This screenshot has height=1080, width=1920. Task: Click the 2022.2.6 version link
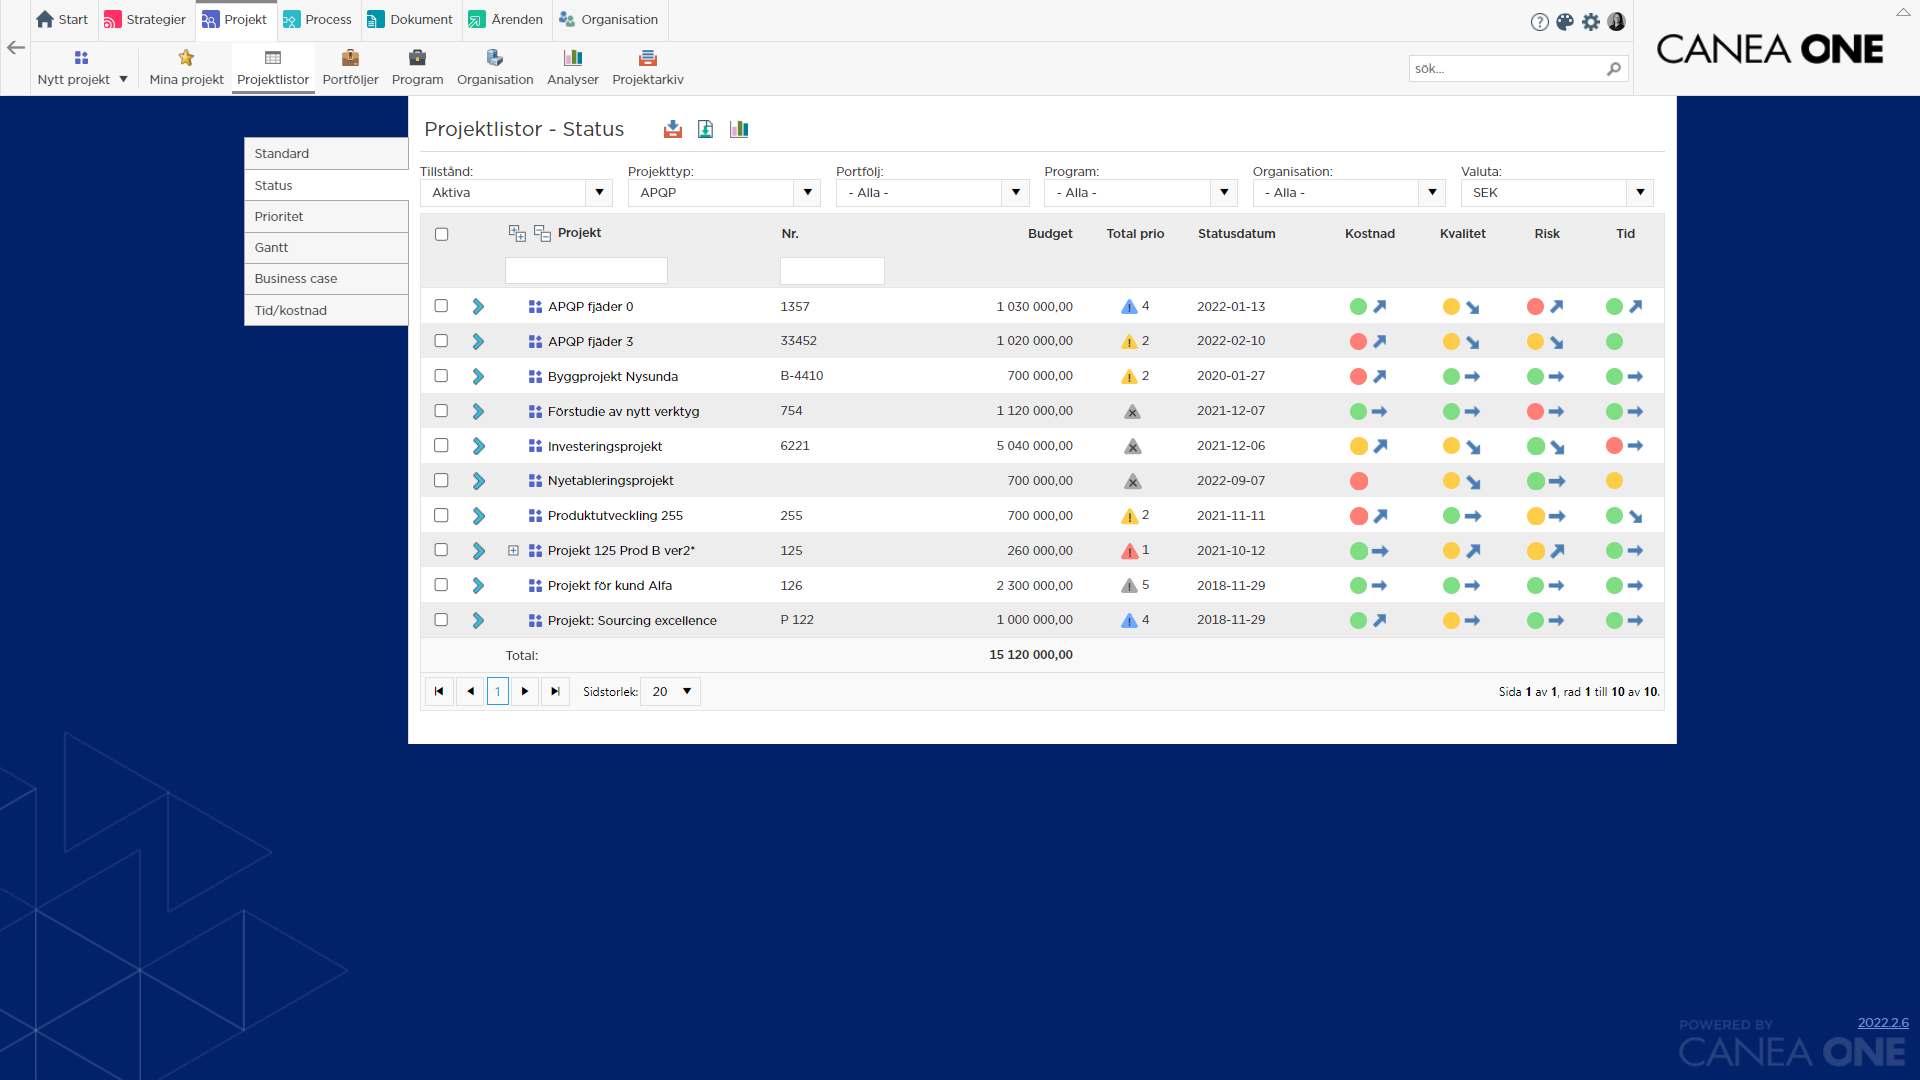1882,1022
